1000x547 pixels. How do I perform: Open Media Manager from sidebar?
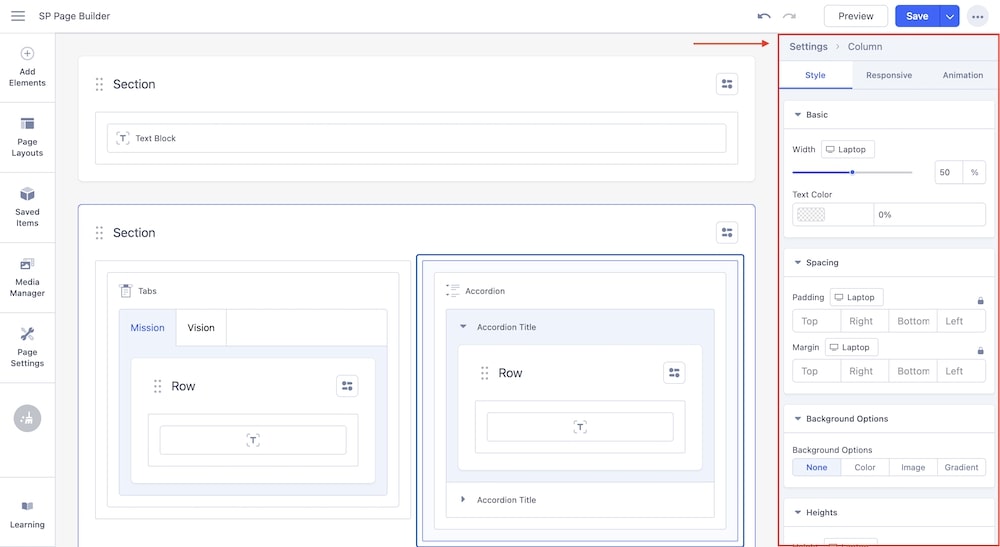point(27,277)
